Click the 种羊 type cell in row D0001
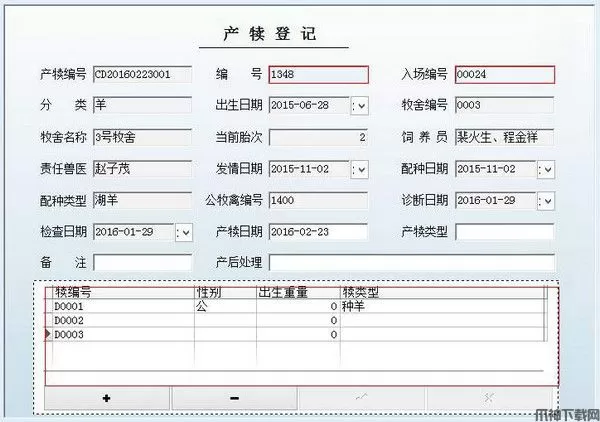600x422 pixels. pos(442,306)
